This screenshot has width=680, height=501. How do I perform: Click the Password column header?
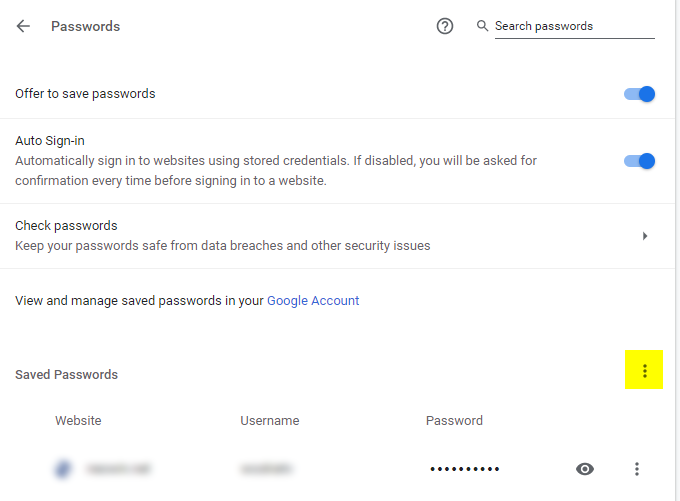(x=454, y=420)
